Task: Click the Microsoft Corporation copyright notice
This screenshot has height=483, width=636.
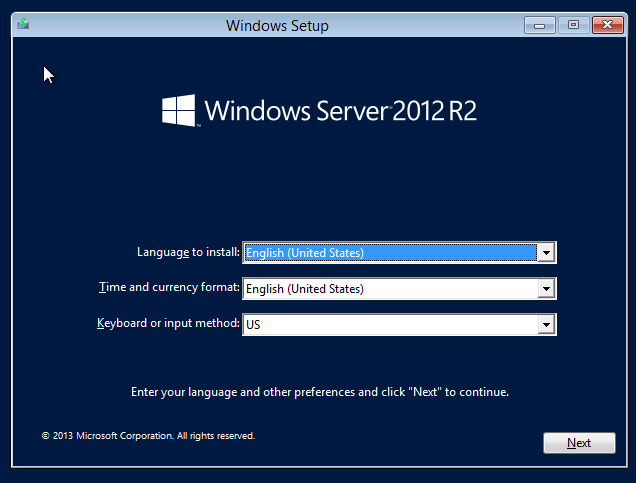Action: [x=148, y=436]
